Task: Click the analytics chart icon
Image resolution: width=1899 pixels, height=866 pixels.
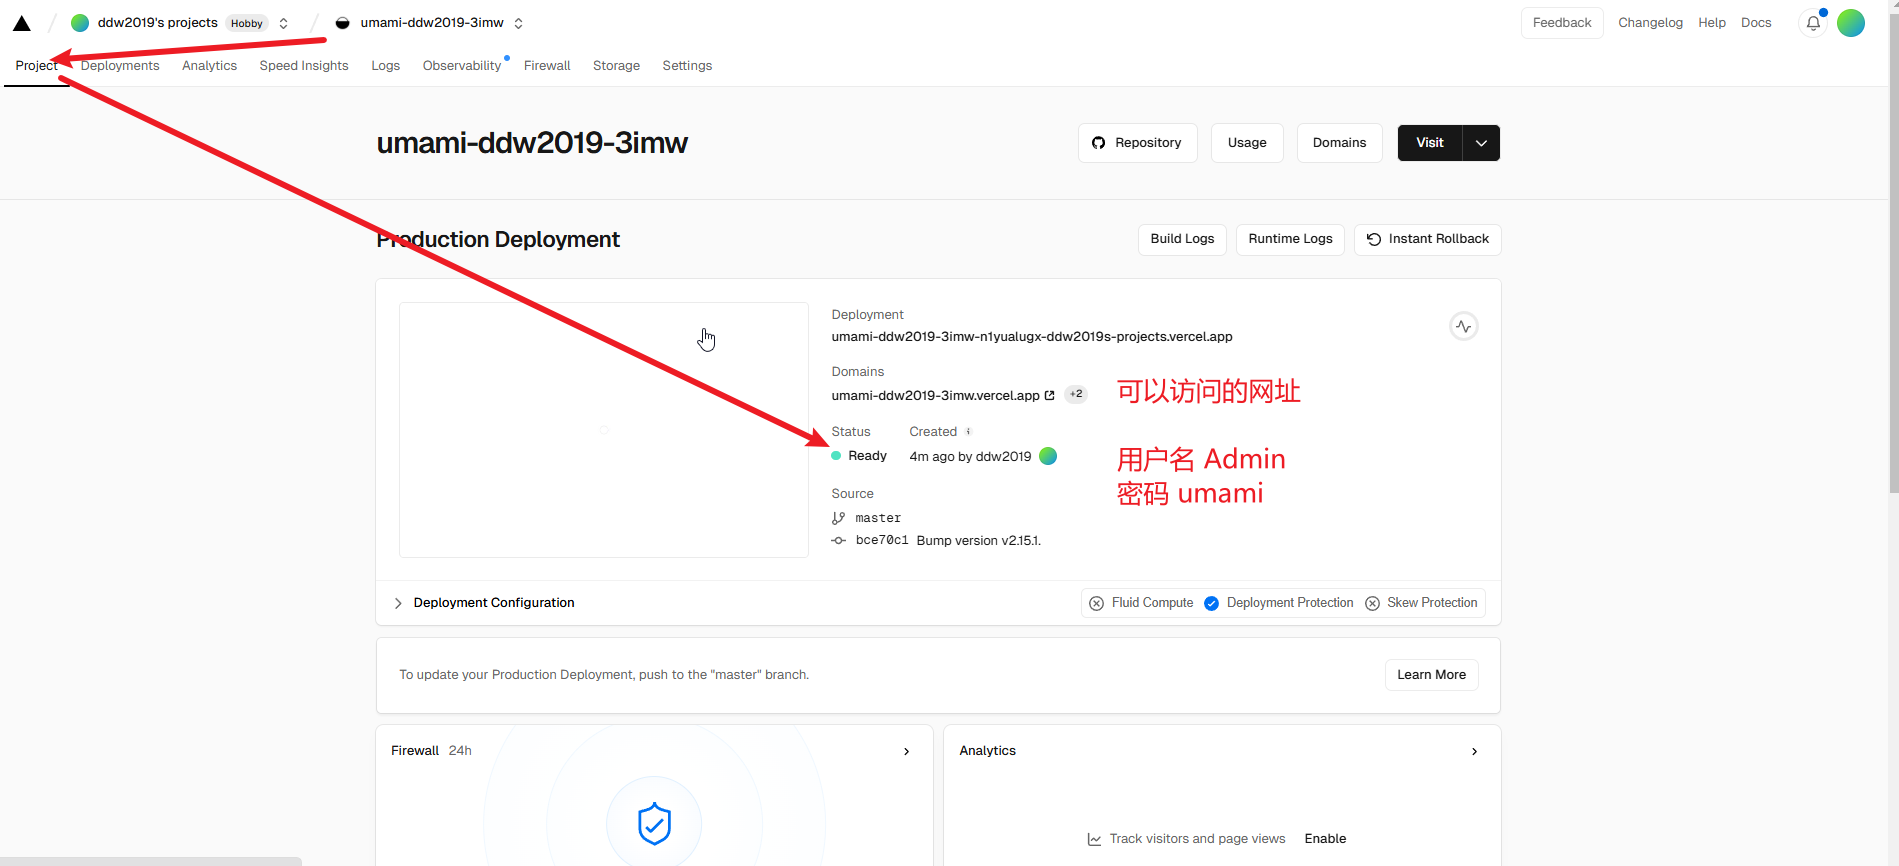Action: tap(1094, 839)
